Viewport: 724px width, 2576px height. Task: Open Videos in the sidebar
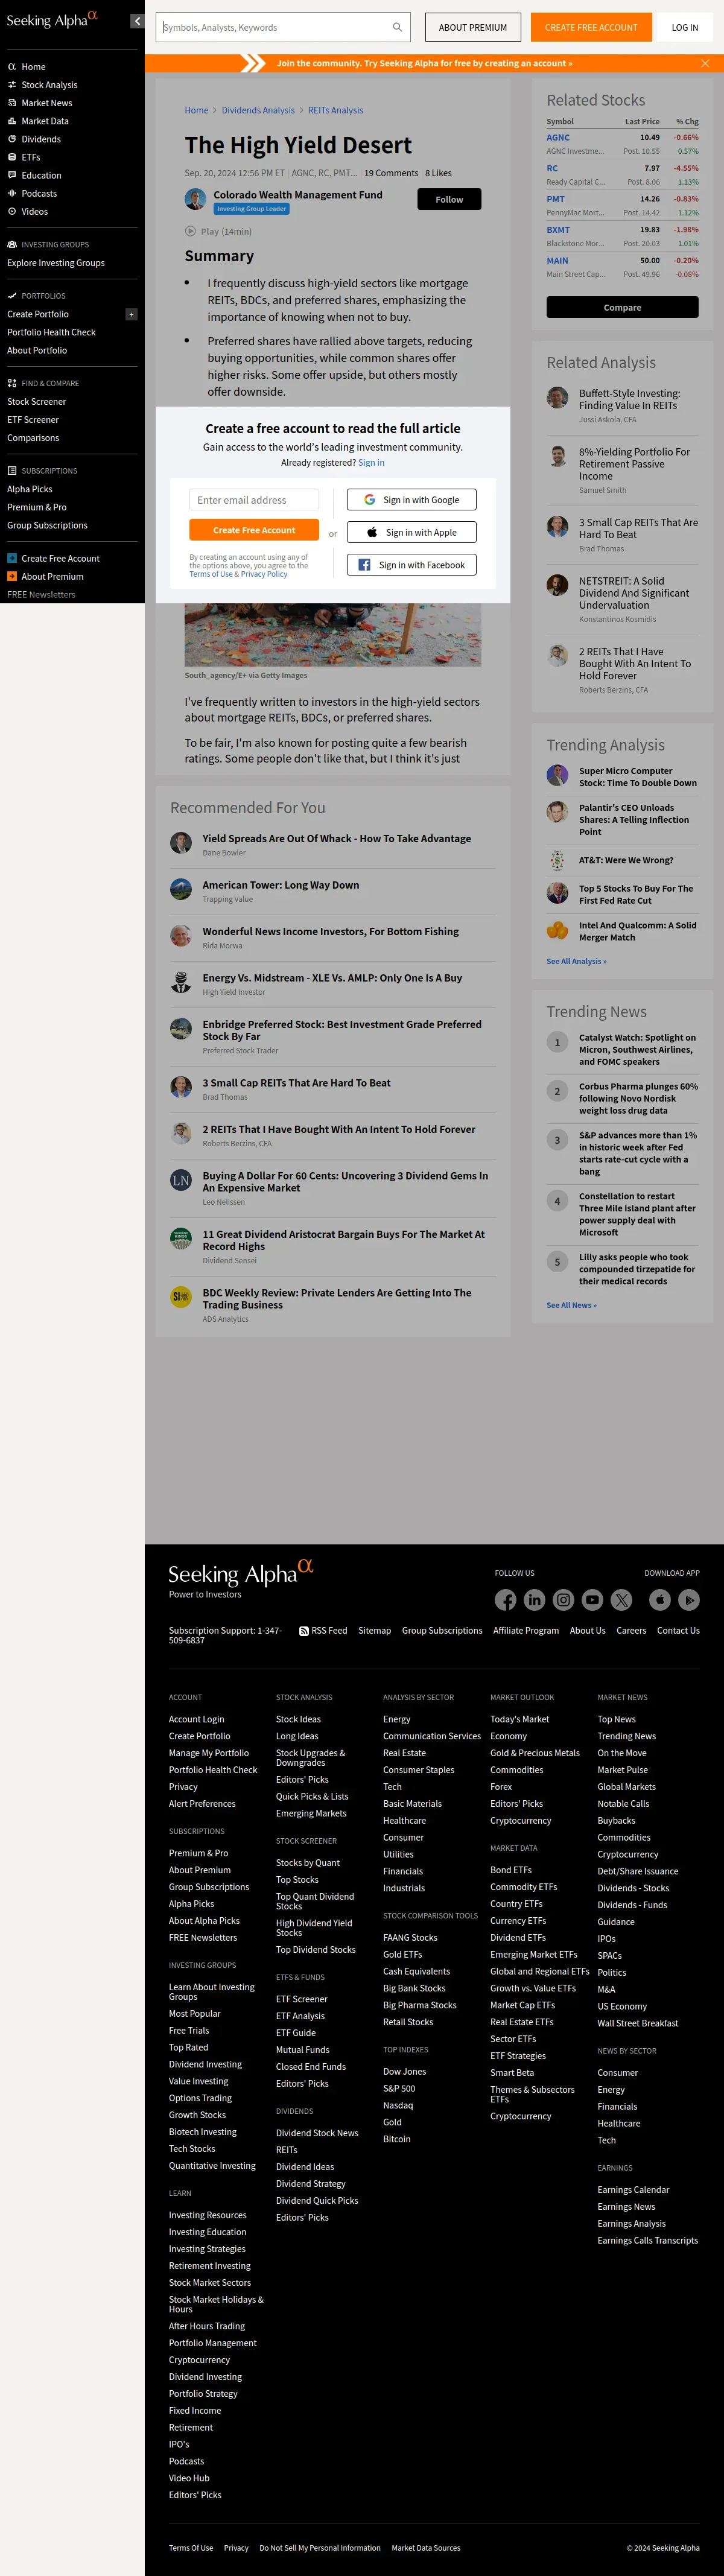[27, 211]
